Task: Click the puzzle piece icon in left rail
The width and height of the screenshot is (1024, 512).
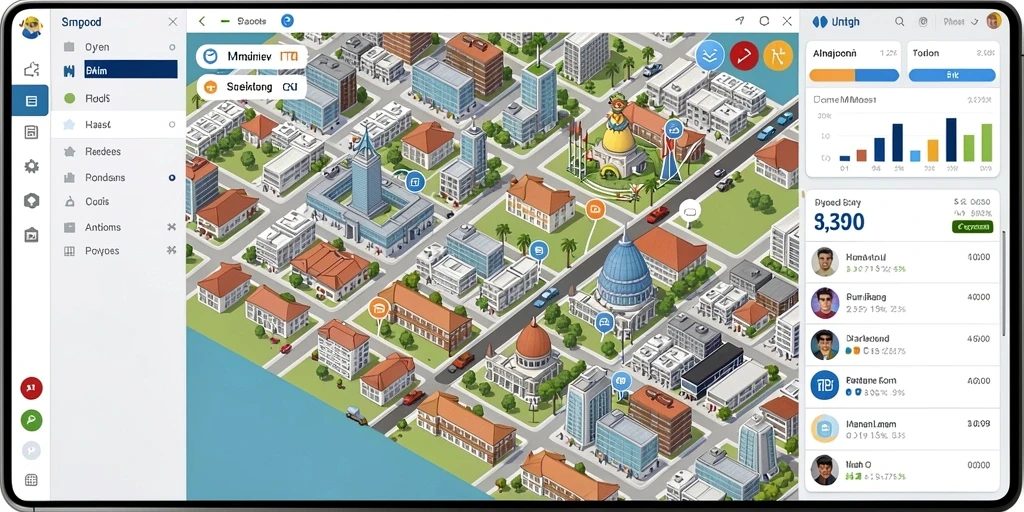Action: [31, 69]
